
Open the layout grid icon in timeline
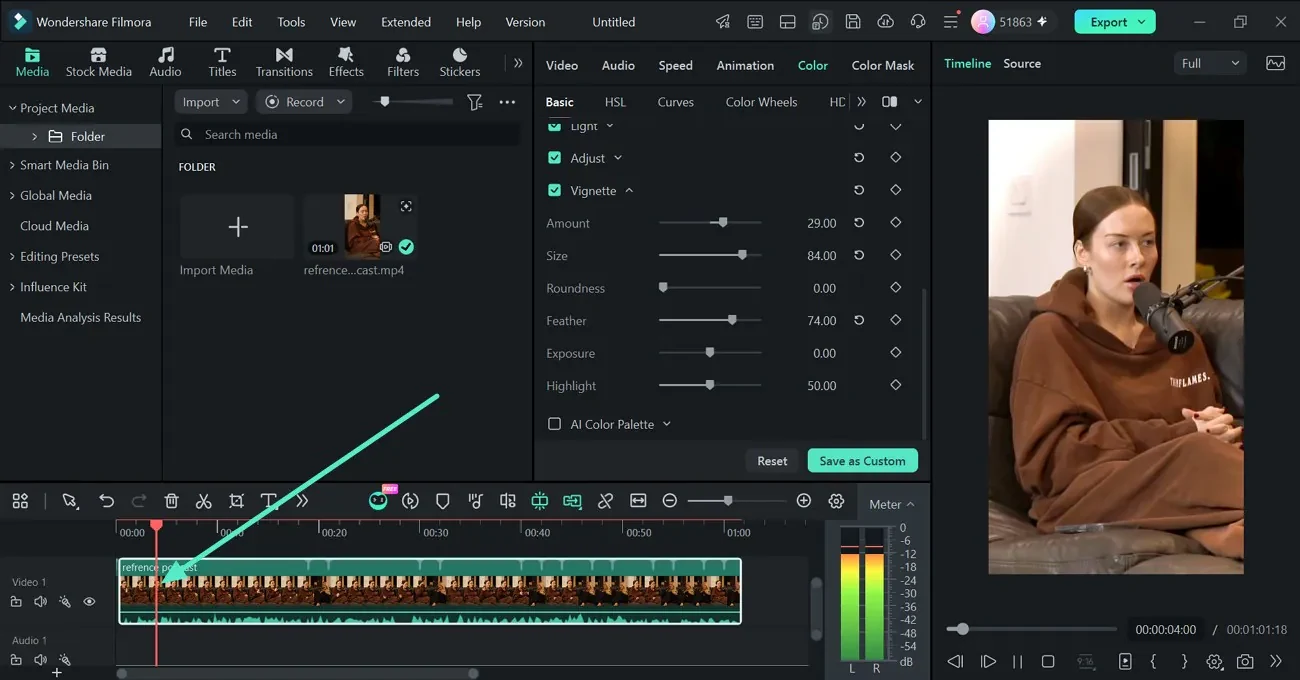click(x=20, y=501)
